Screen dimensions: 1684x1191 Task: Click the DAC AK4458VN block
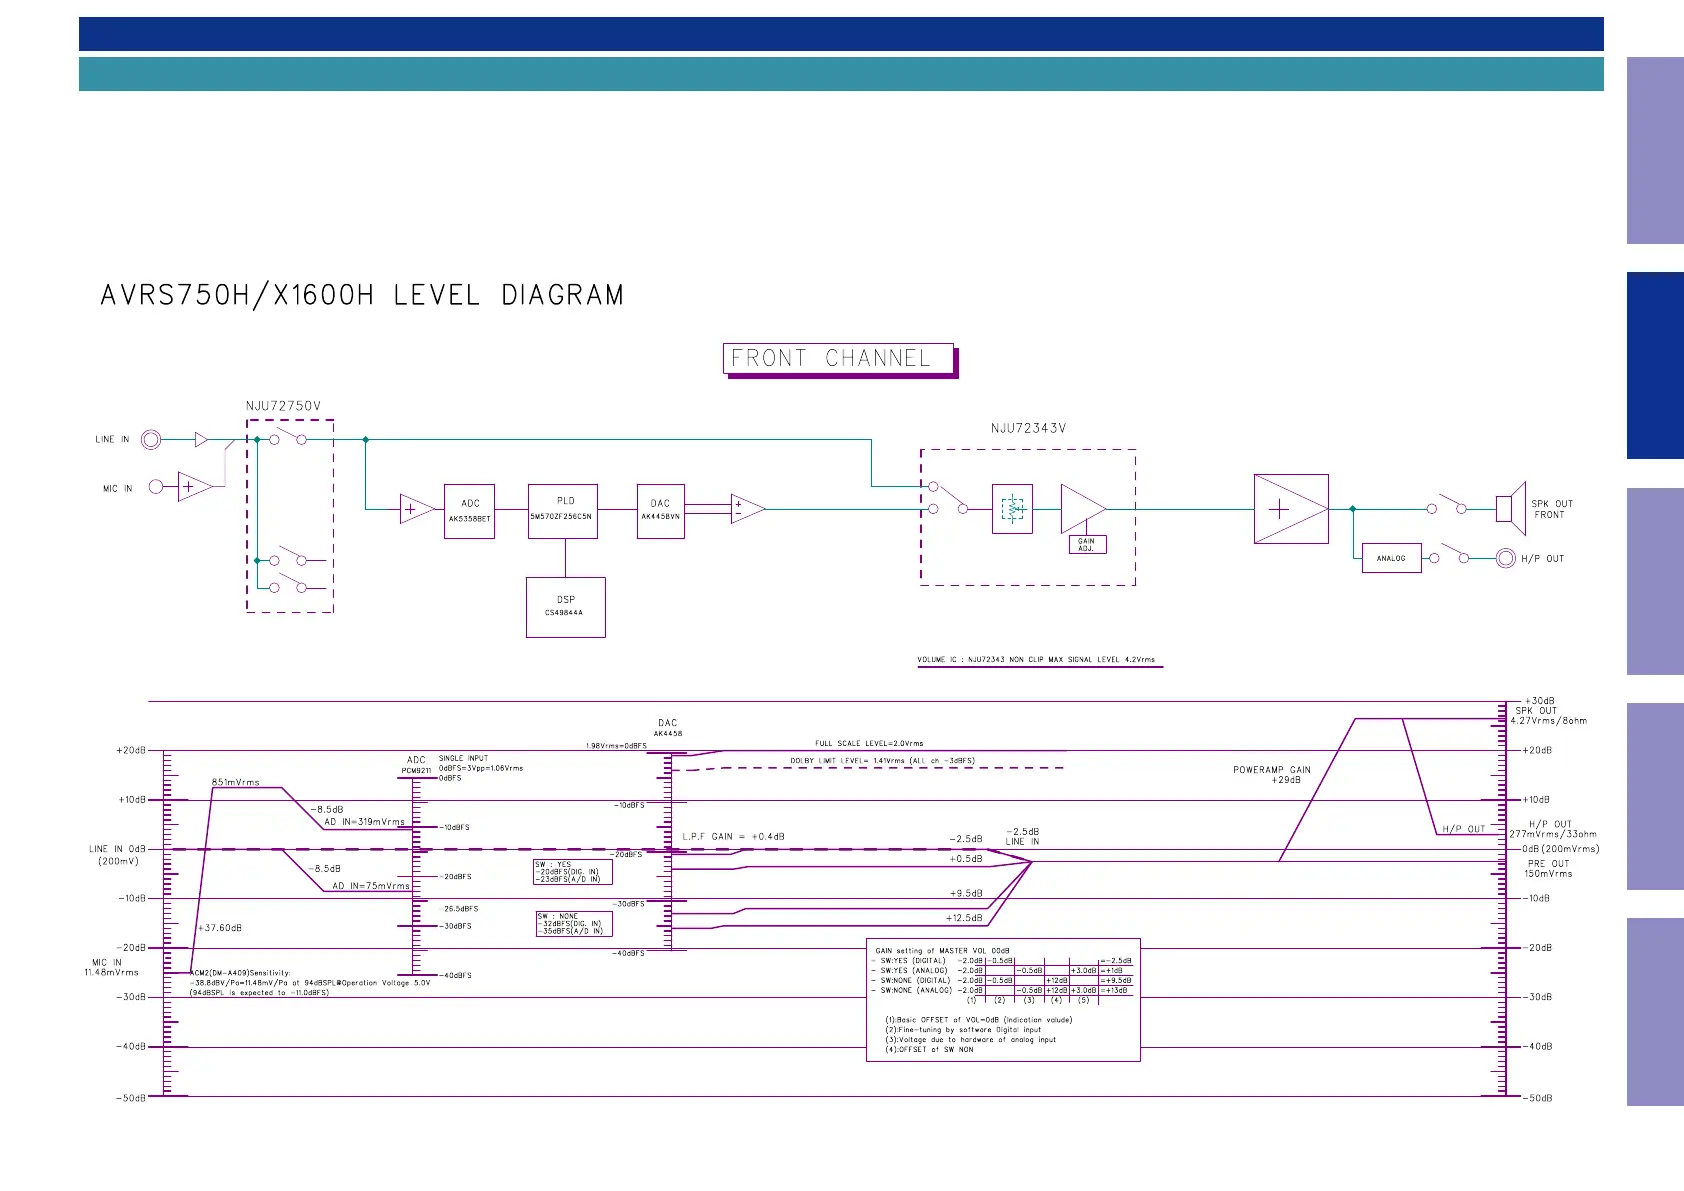pos(660,511)
